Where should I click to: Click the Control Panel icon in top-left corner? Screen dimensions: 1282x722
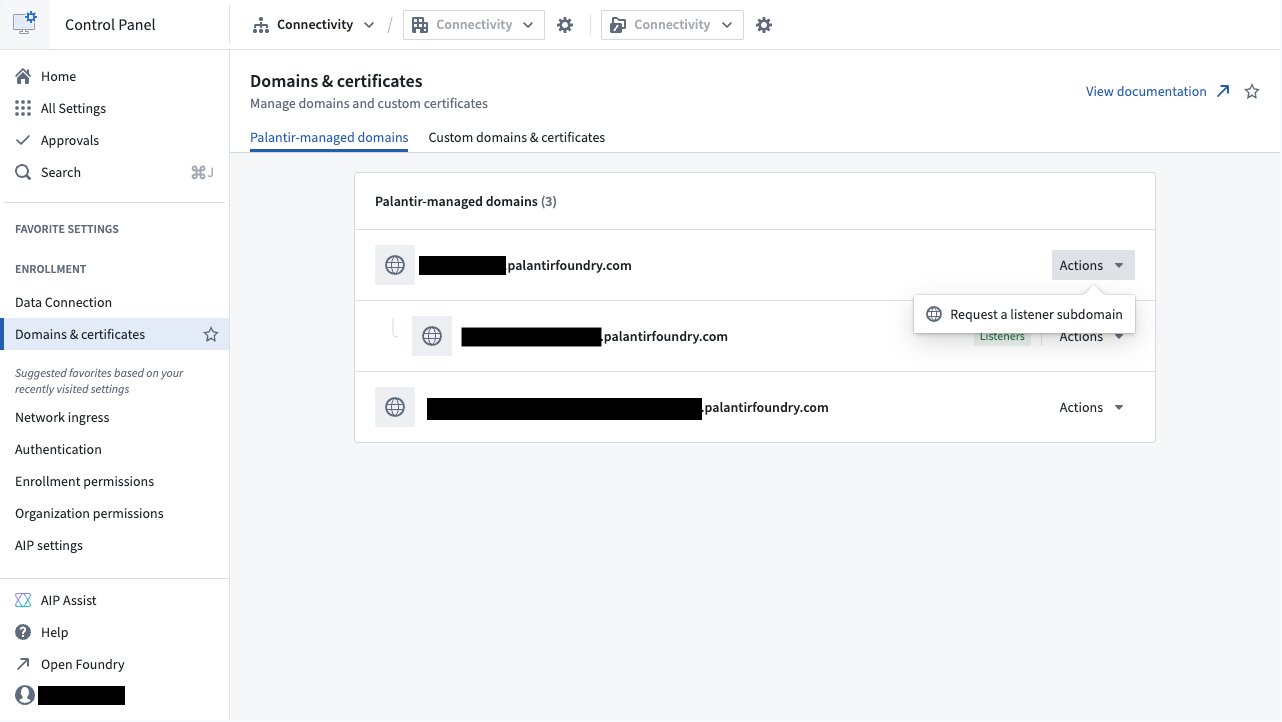click(25, 23)
